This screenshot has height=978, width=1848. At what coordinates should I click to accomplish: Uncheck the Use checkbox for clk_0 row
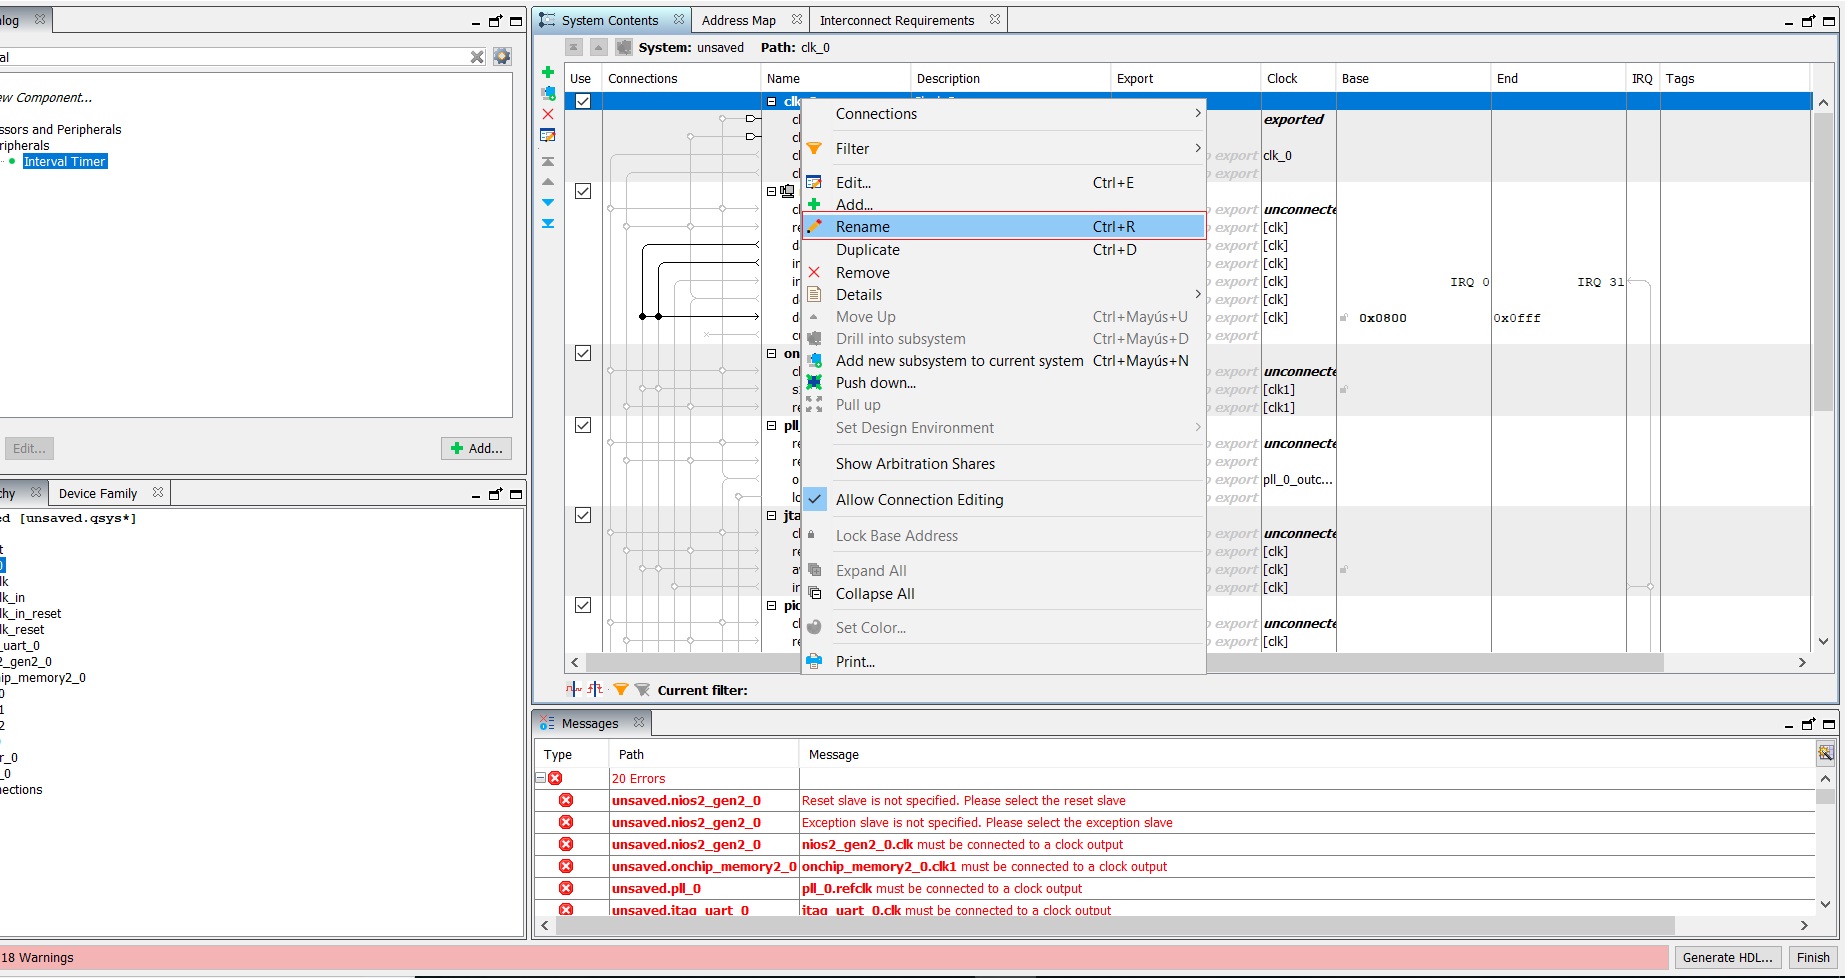pyautogui.click(x=583, y=101)
